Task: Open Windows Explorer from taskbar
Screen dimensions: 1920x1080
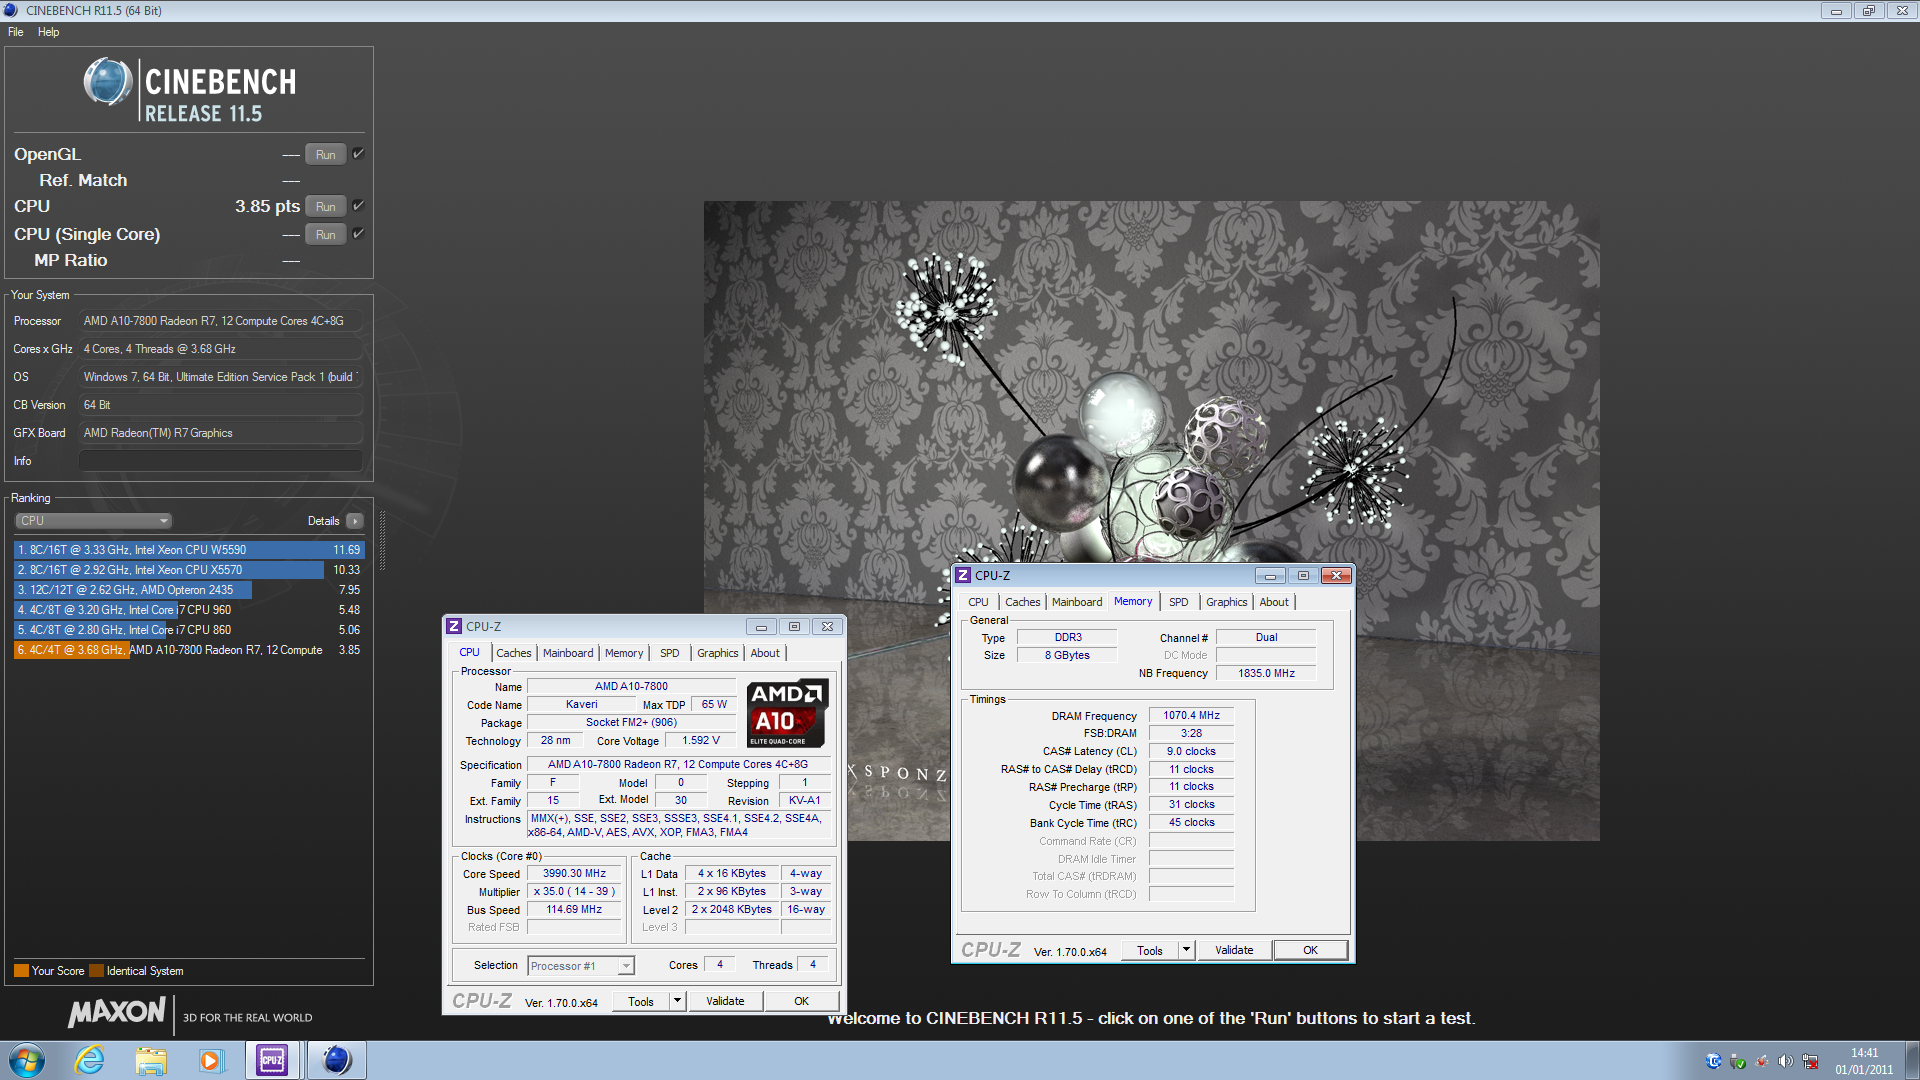Action: coord(151,1060)
